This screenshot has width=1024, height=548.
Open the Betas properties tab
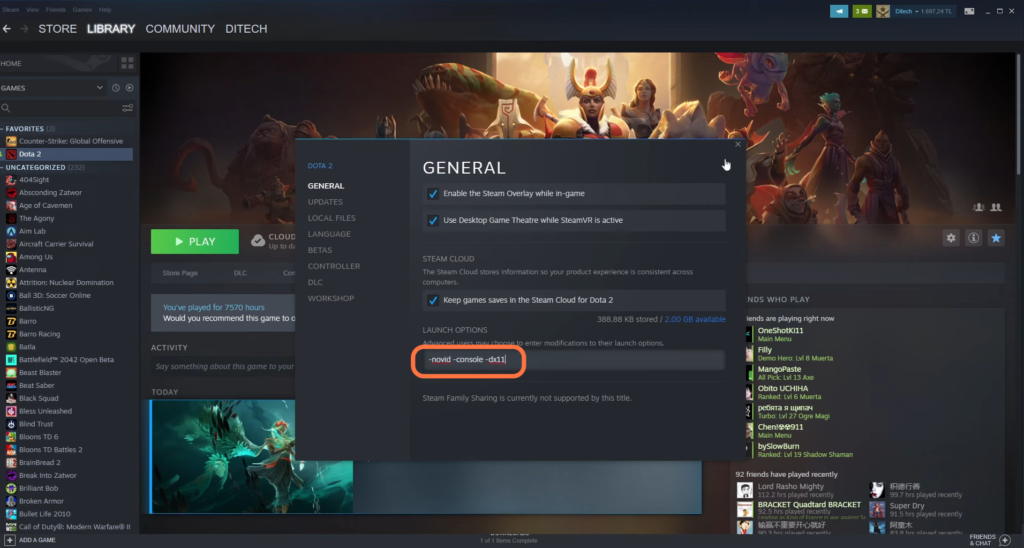[320, 250]
